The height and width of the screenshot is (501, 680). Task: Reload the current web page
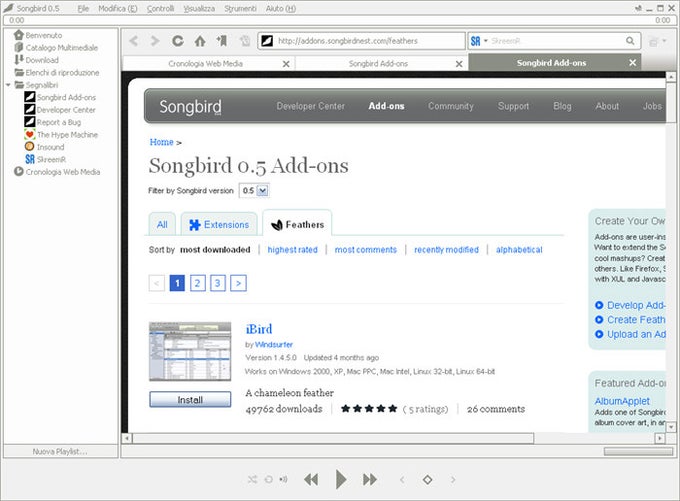pyautogui.click(x=177, y=41)
